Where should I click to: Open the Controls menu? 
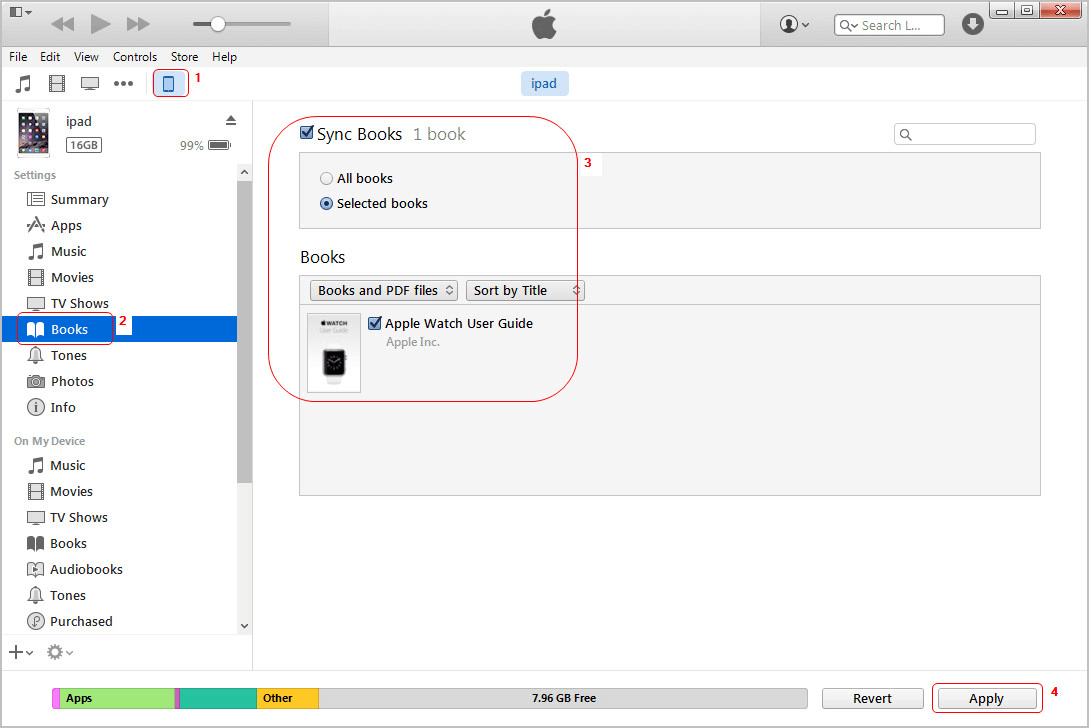pos(135,57)
